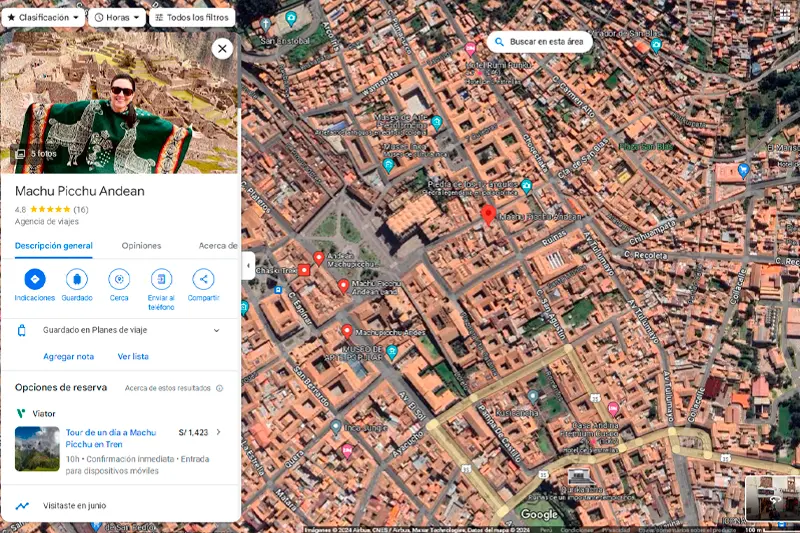Click the Enviar al teléfono icon
Screen dimensions: 800x533
161,280
